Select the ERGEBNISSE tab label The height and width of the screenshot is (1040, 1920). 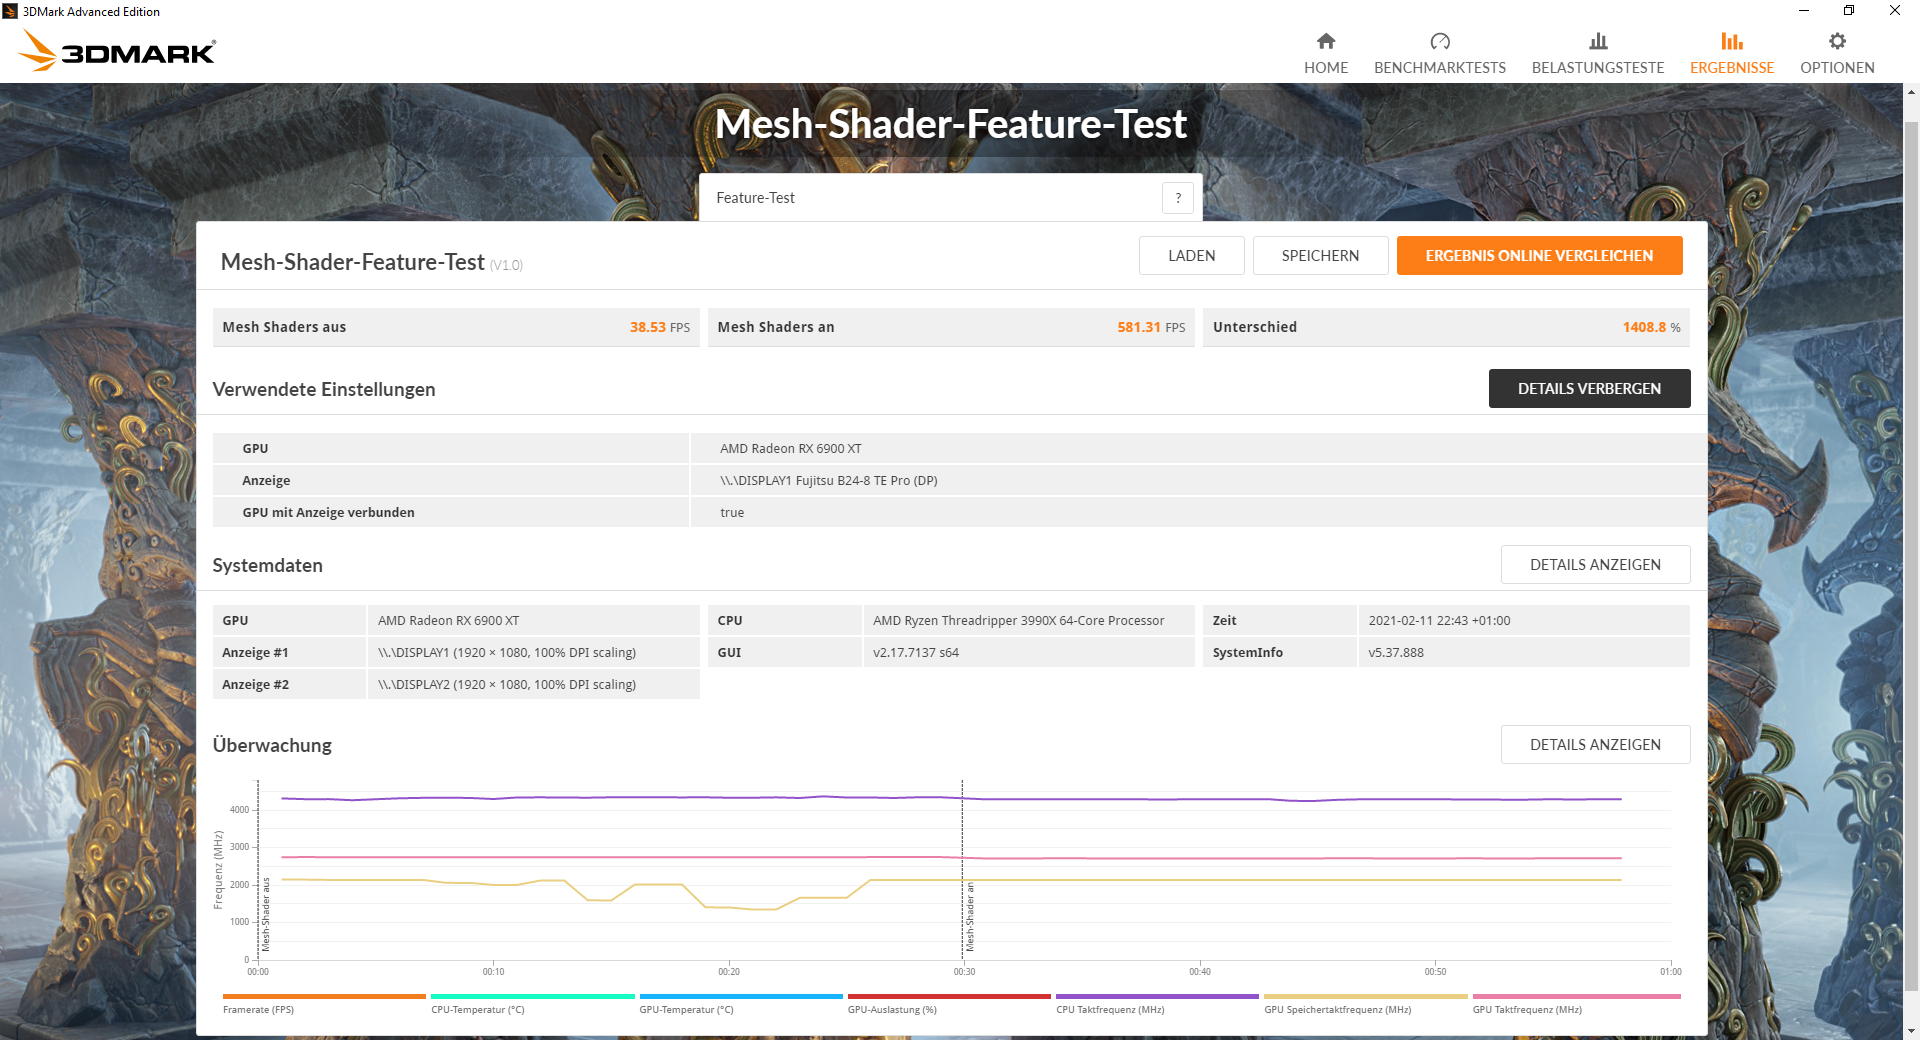[1732, 68]
